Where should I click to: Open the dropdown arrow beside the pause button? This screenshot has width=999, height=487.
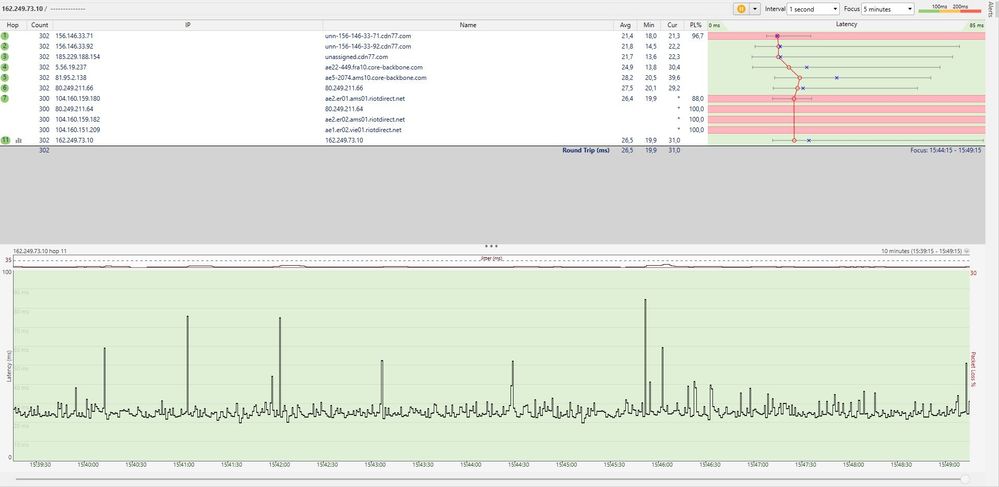pyautogui.click(x=755, y=9)
